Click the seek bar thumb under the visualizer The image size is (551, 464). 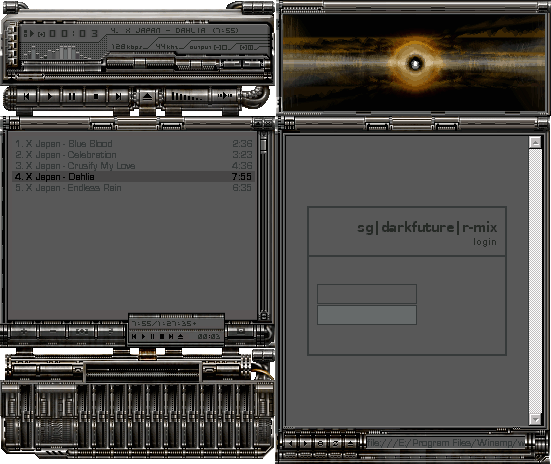(x=30, y=76)
